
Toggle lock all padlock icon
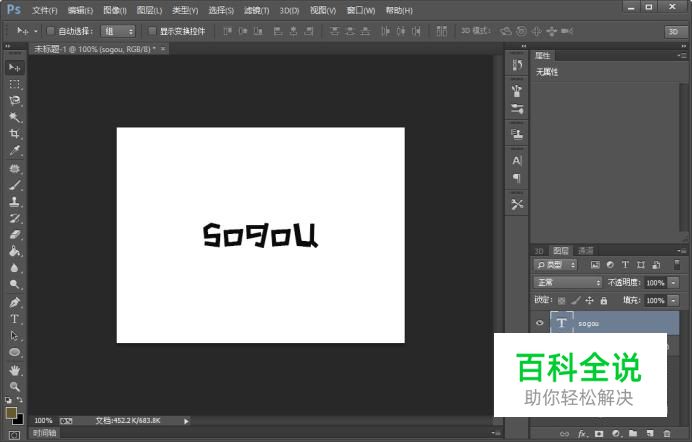[x=604, y=301]
